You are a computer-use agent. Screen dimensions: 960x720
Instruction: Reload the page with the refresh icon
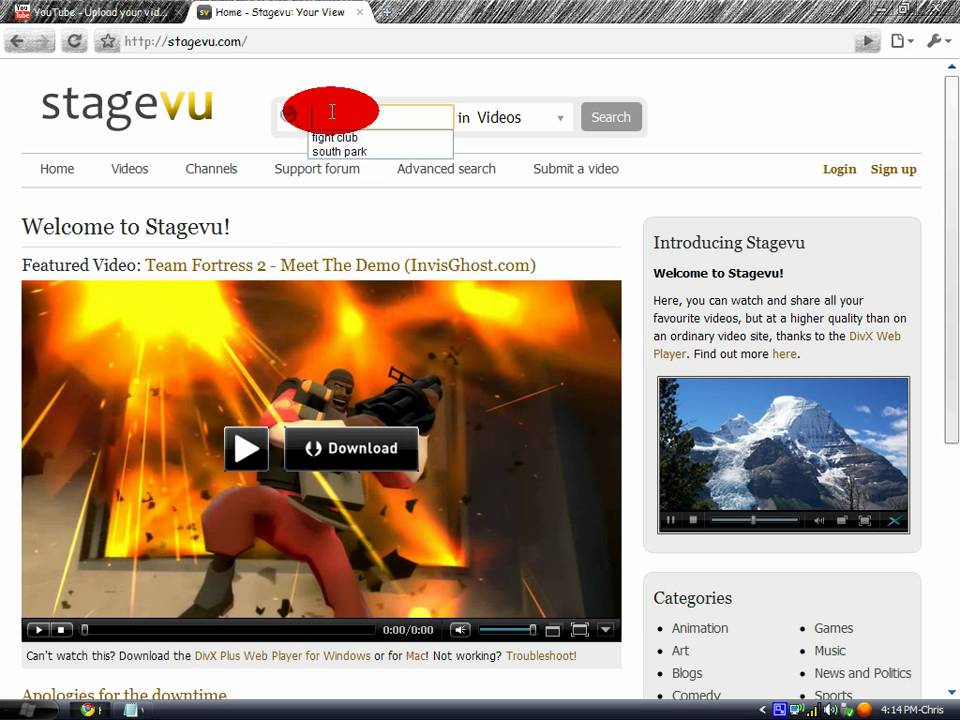75,41
